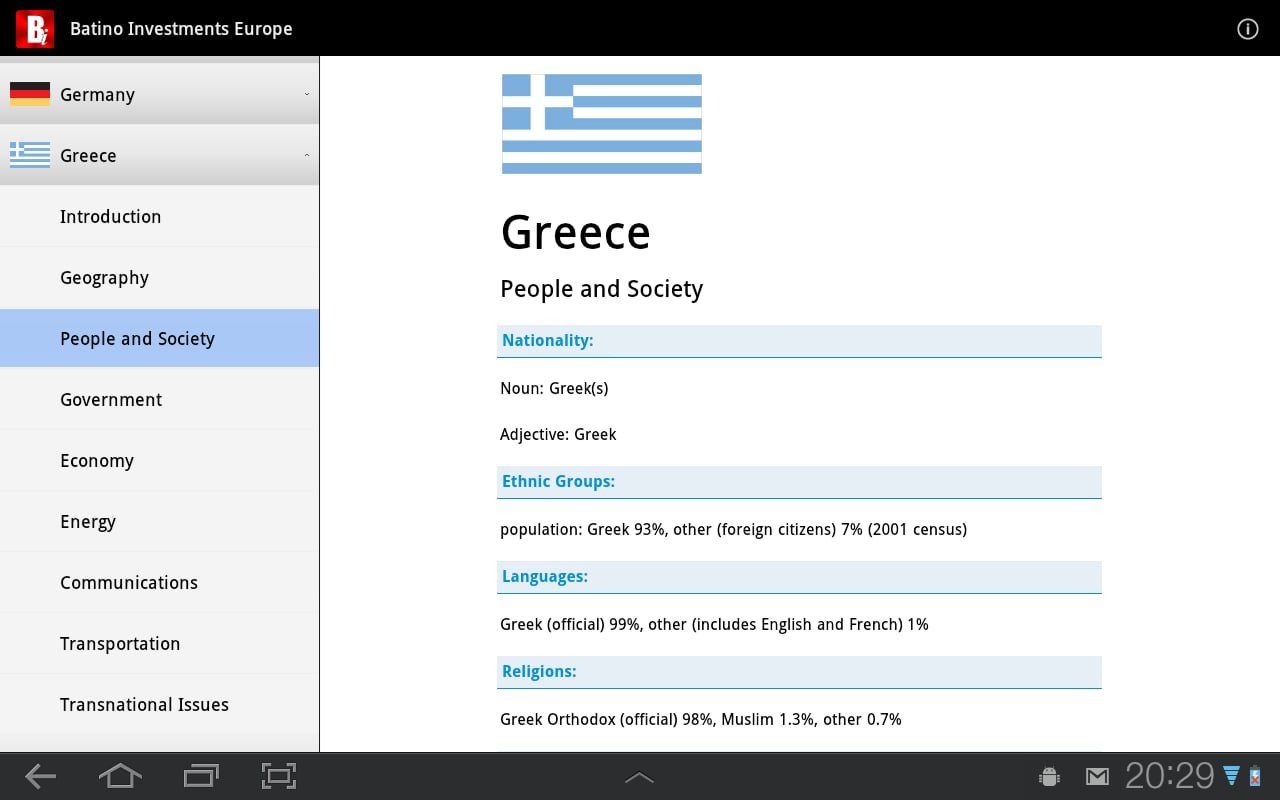Tap the People and Society subtitle
Screen dimensions: 1280x800
(601, 289)
